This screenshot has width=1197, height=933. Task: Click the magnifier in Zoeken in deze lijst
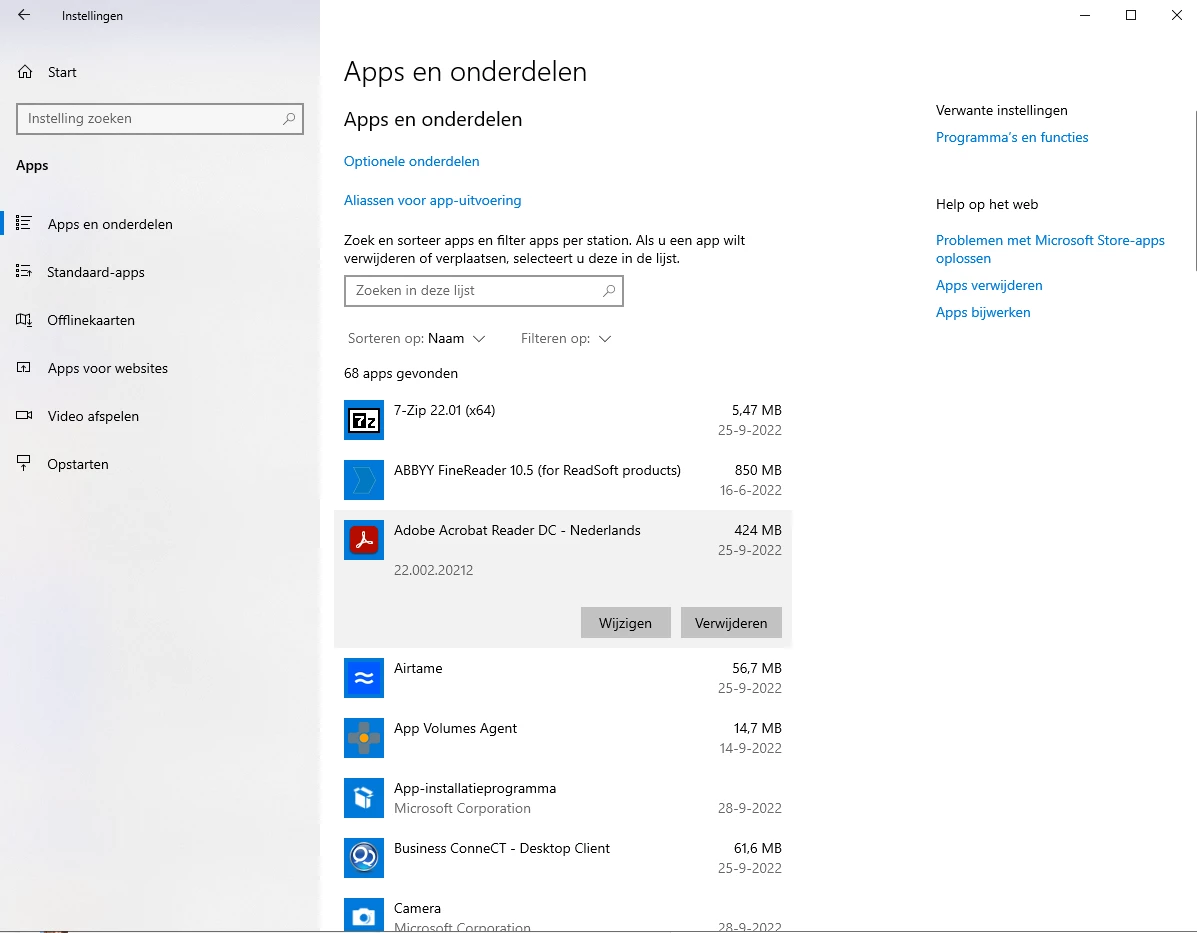pos(608,290)
